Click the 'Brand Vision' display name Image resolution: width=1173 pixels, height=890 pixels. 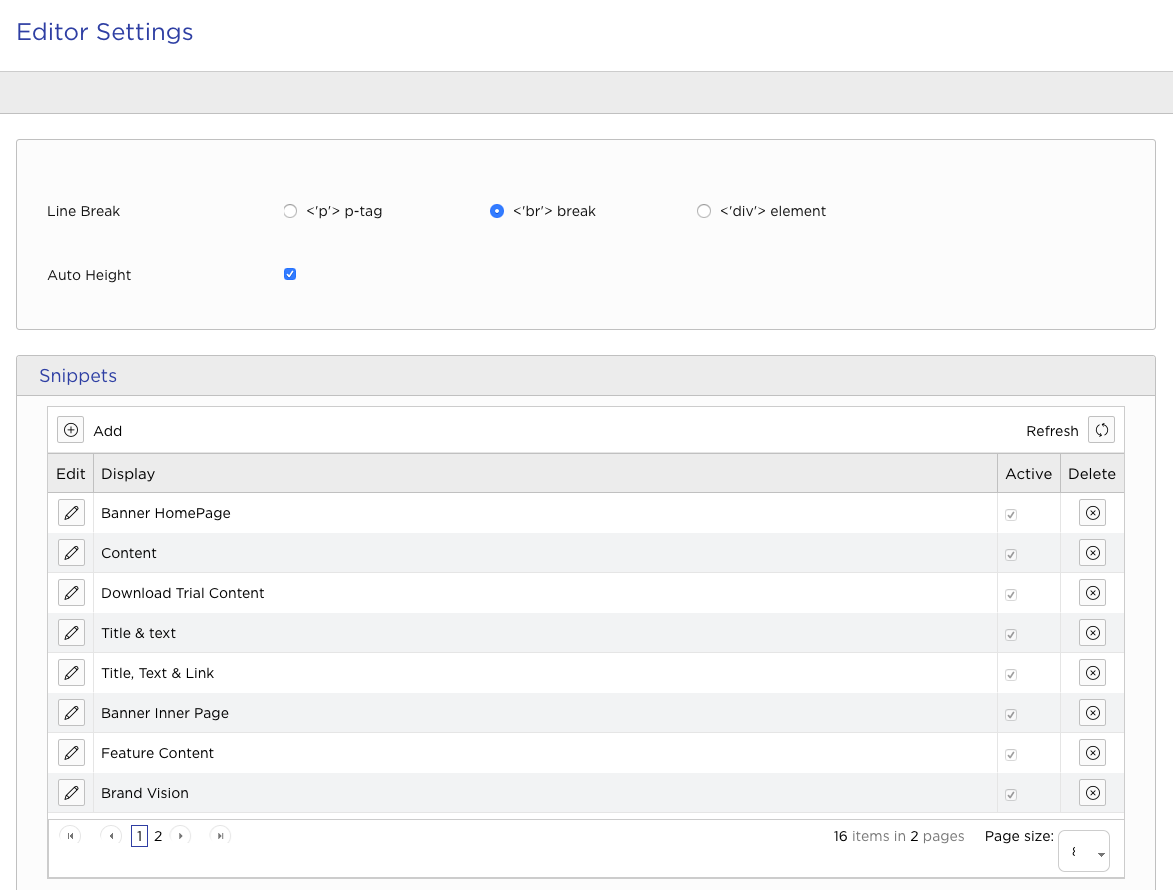(144, 793)
